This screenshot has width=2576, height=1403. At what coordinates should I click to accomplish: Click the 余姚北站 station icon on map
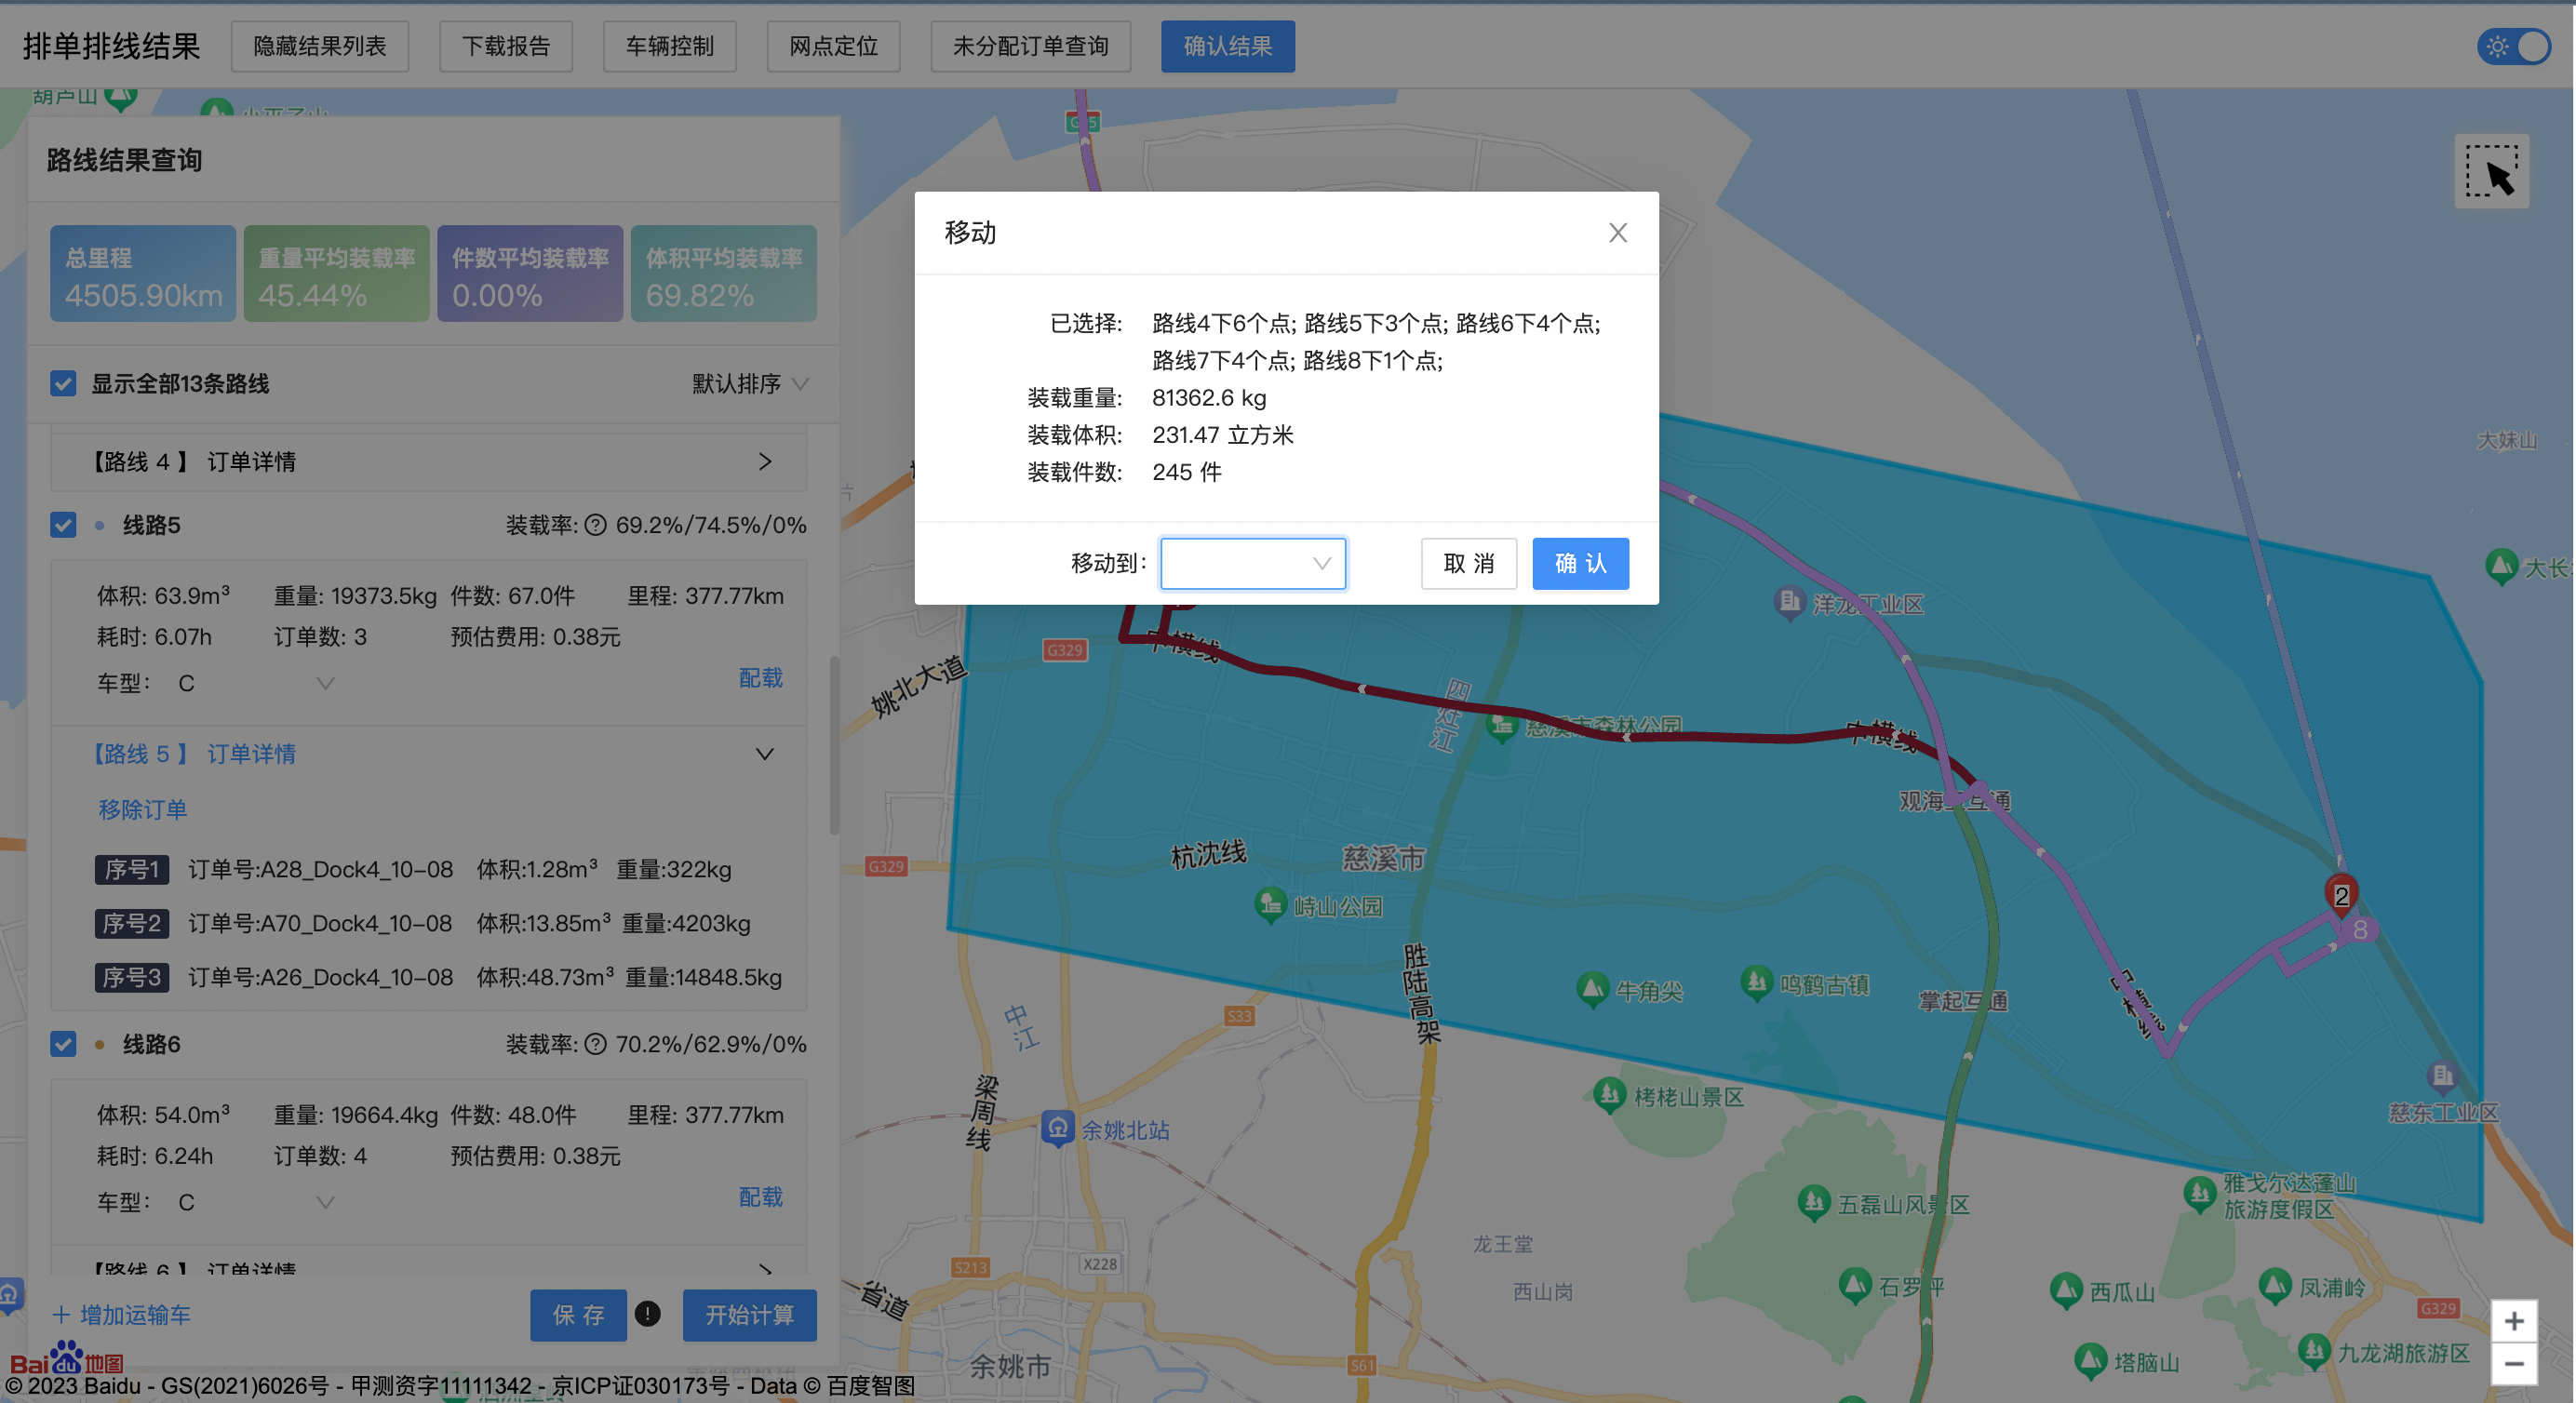[x=1057, y=1128]
